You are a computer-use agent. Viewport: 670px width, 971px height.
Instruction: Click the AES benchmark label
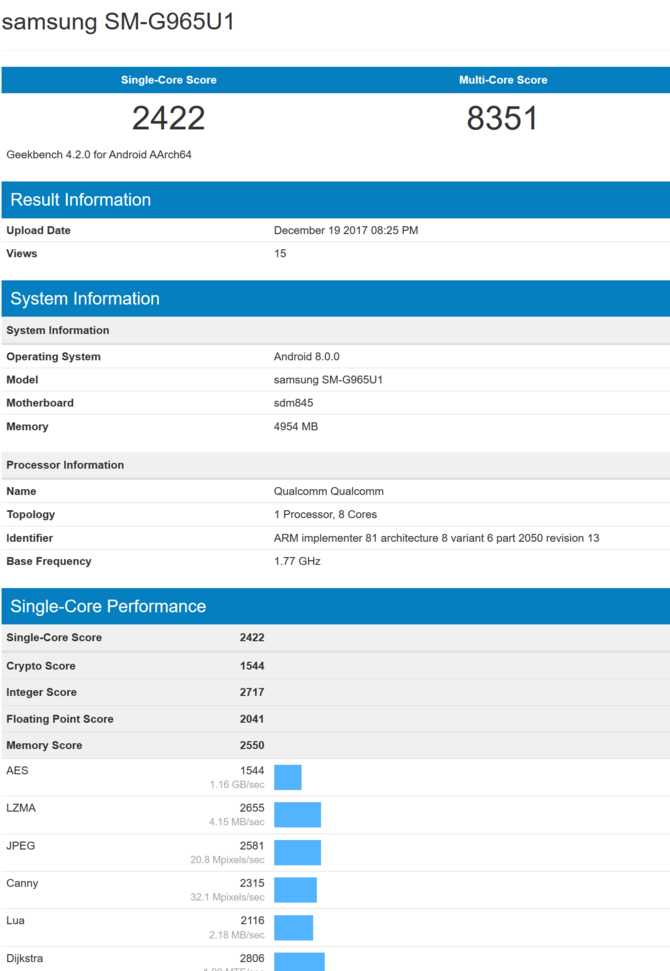point(17,770)
